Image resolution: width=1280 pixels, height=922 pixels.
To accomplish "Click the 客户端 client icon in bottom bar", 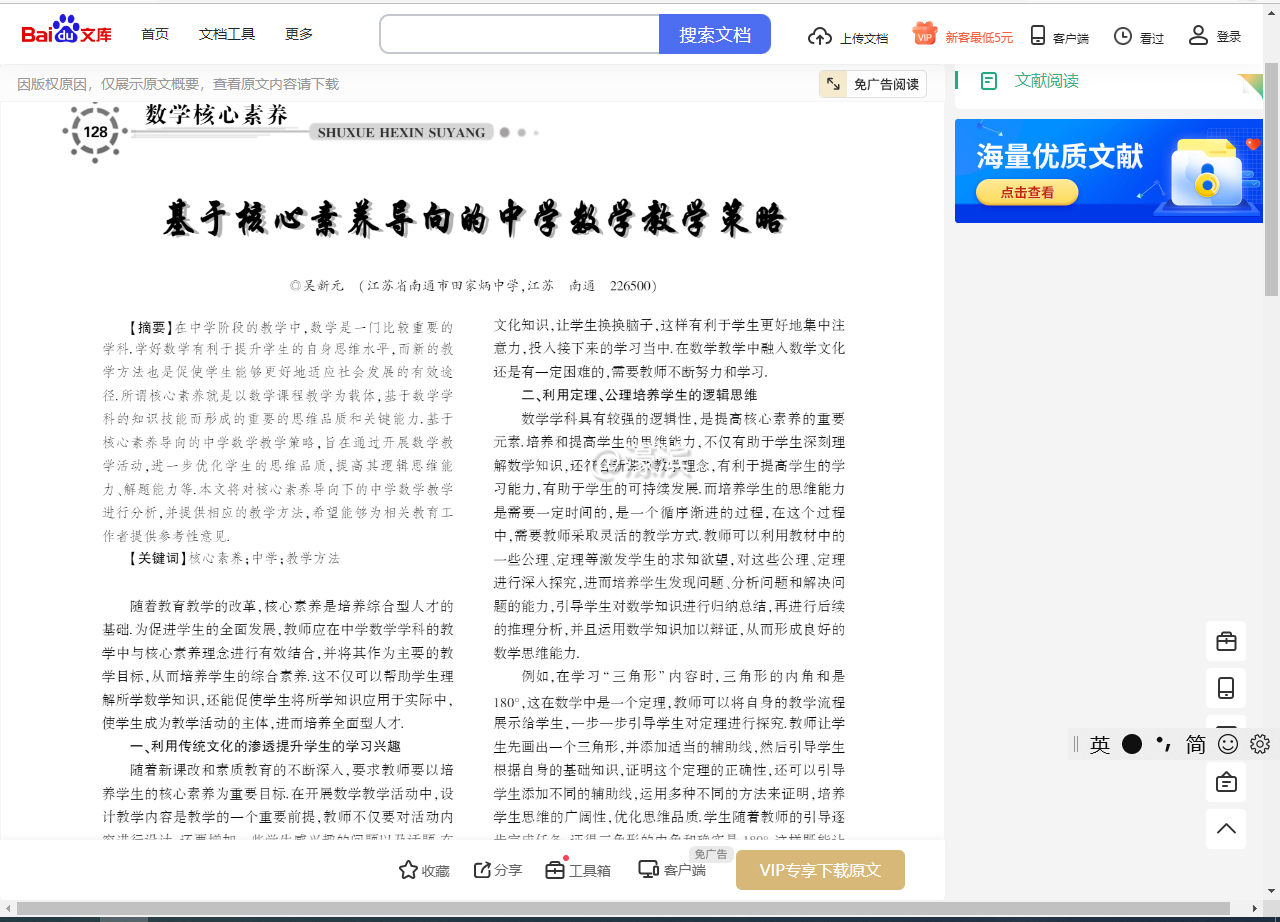I will (649, 870).
